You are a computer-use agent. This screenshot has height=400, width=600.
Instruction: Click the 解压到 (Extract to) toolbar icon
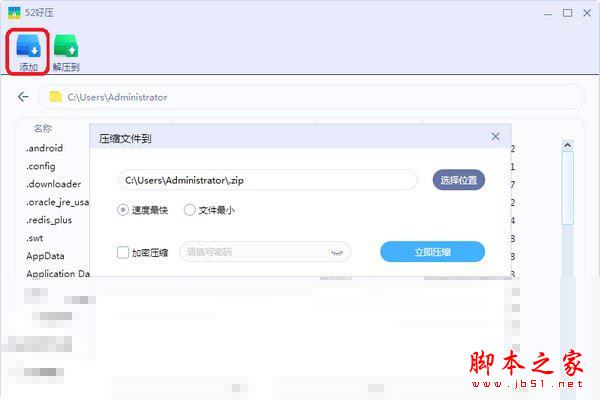pos(66,52)
